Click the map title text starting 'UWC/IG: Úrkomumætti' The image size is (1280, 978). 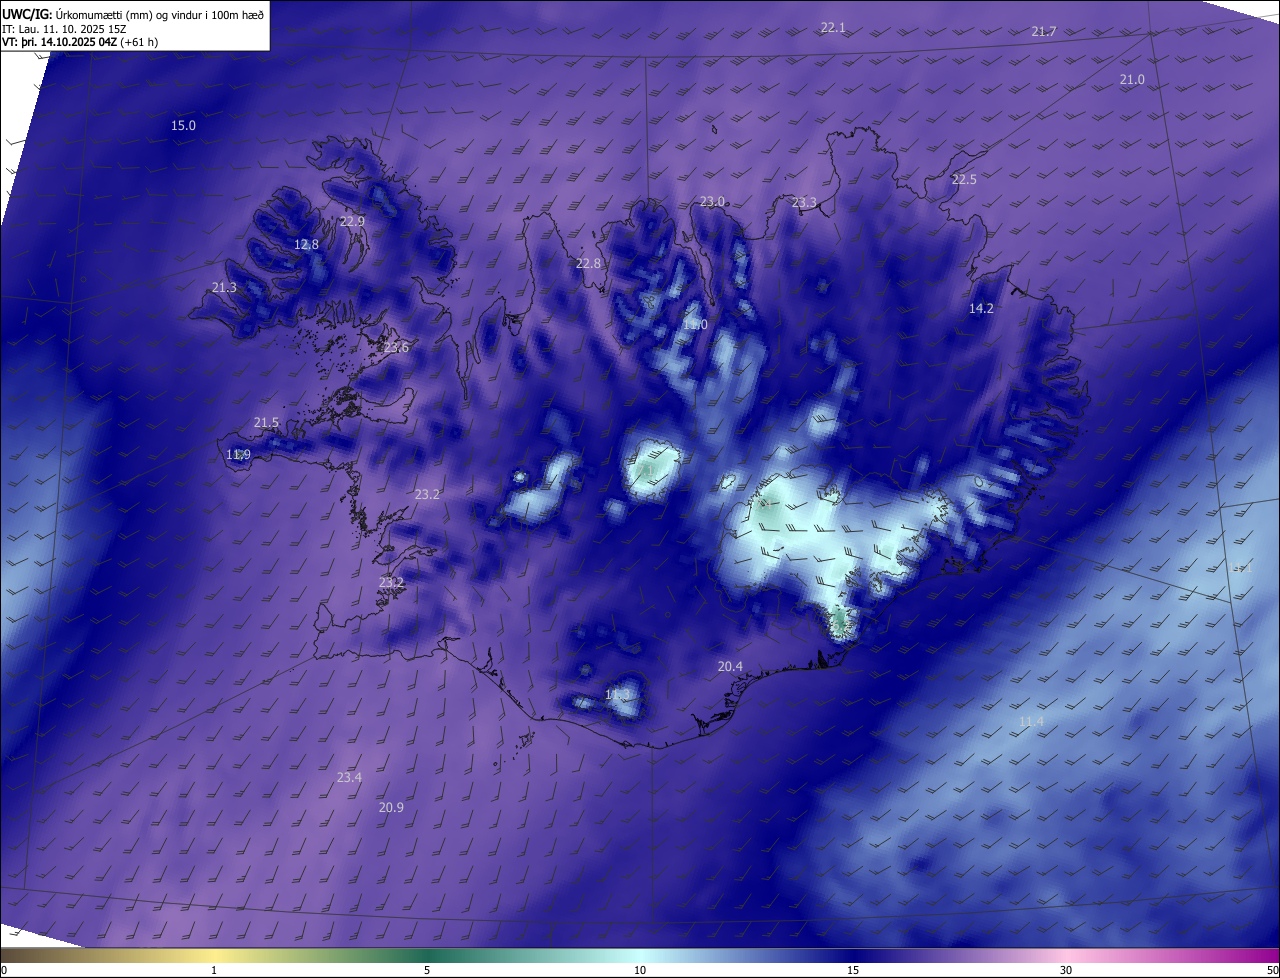click(x=133, y=13)
